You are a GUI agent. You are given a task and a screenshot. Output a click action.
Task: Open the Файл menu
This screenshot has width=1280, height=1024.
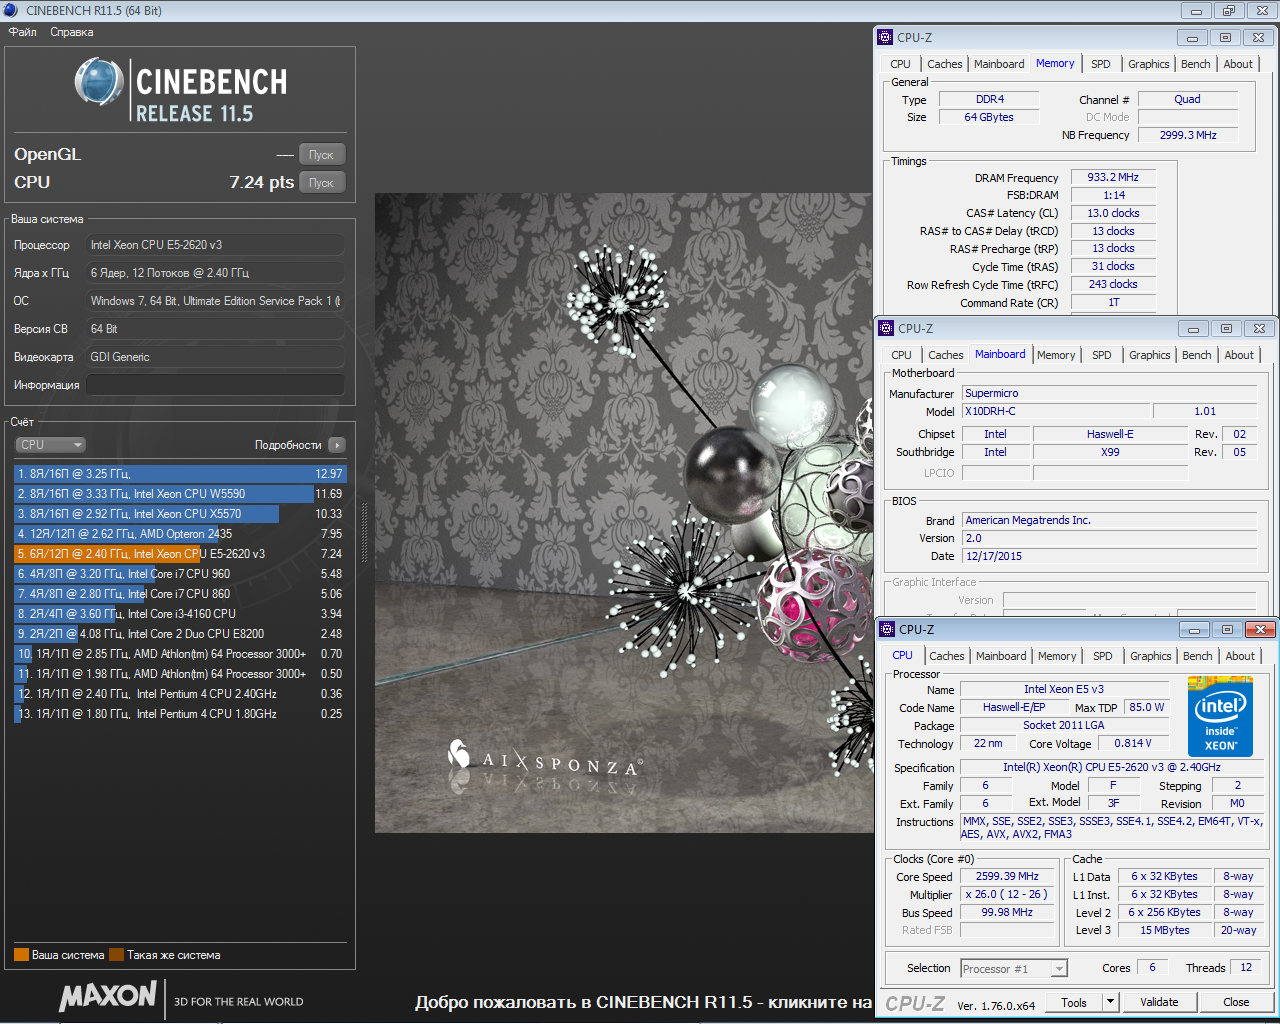[x=23, y=32]
